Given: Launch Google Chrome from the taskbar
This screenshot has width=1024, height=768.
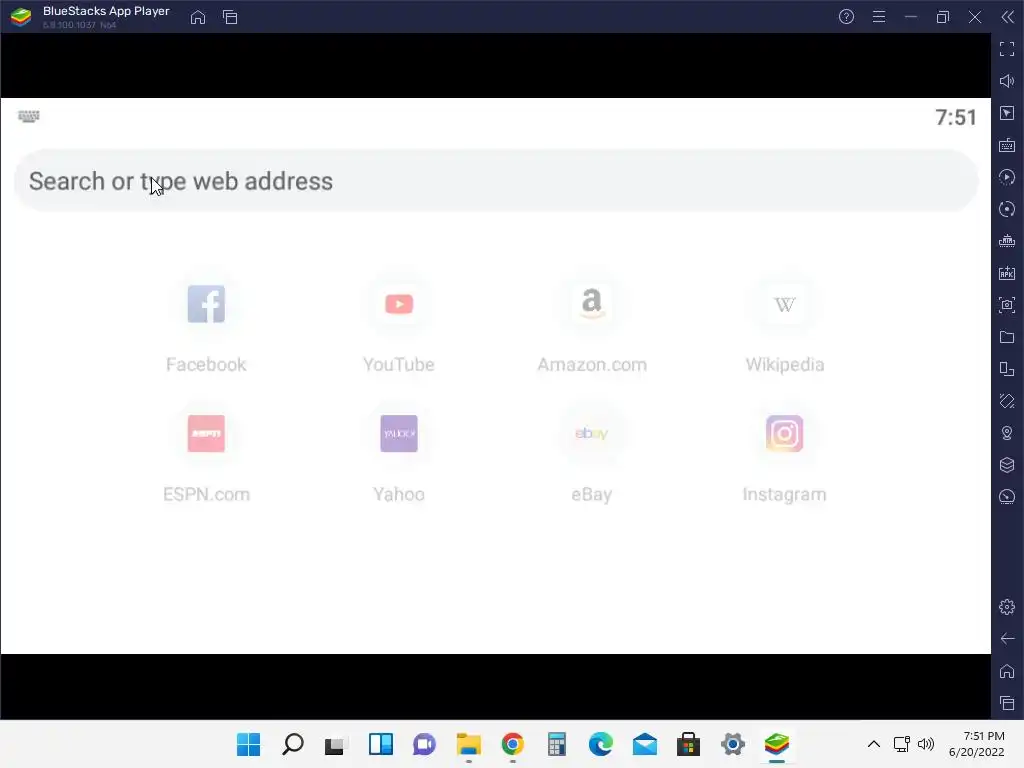Looking at the screenshot, I should pyautogui.click(x=513, y=744).
